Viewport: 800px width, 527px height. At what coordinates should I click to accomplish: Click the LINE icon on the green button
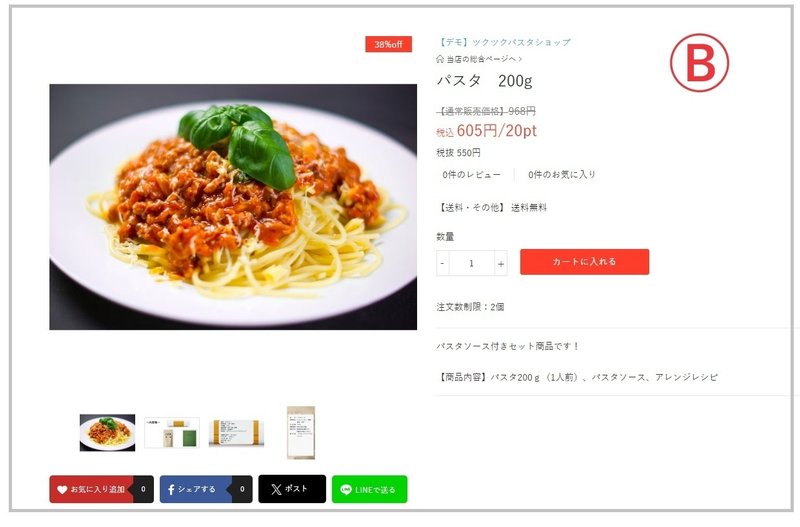[346, 490]
